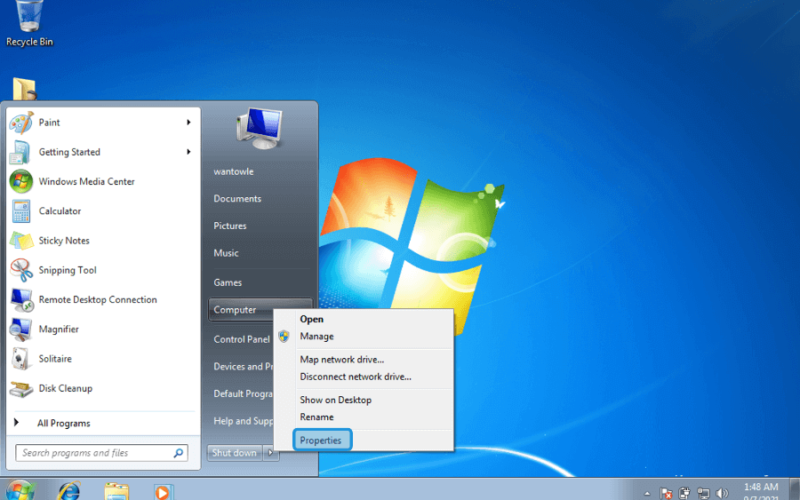The image size is (800, 500).
Task: Open Windows Explorer folder on taskbar
Action: [x=116, y=491]
